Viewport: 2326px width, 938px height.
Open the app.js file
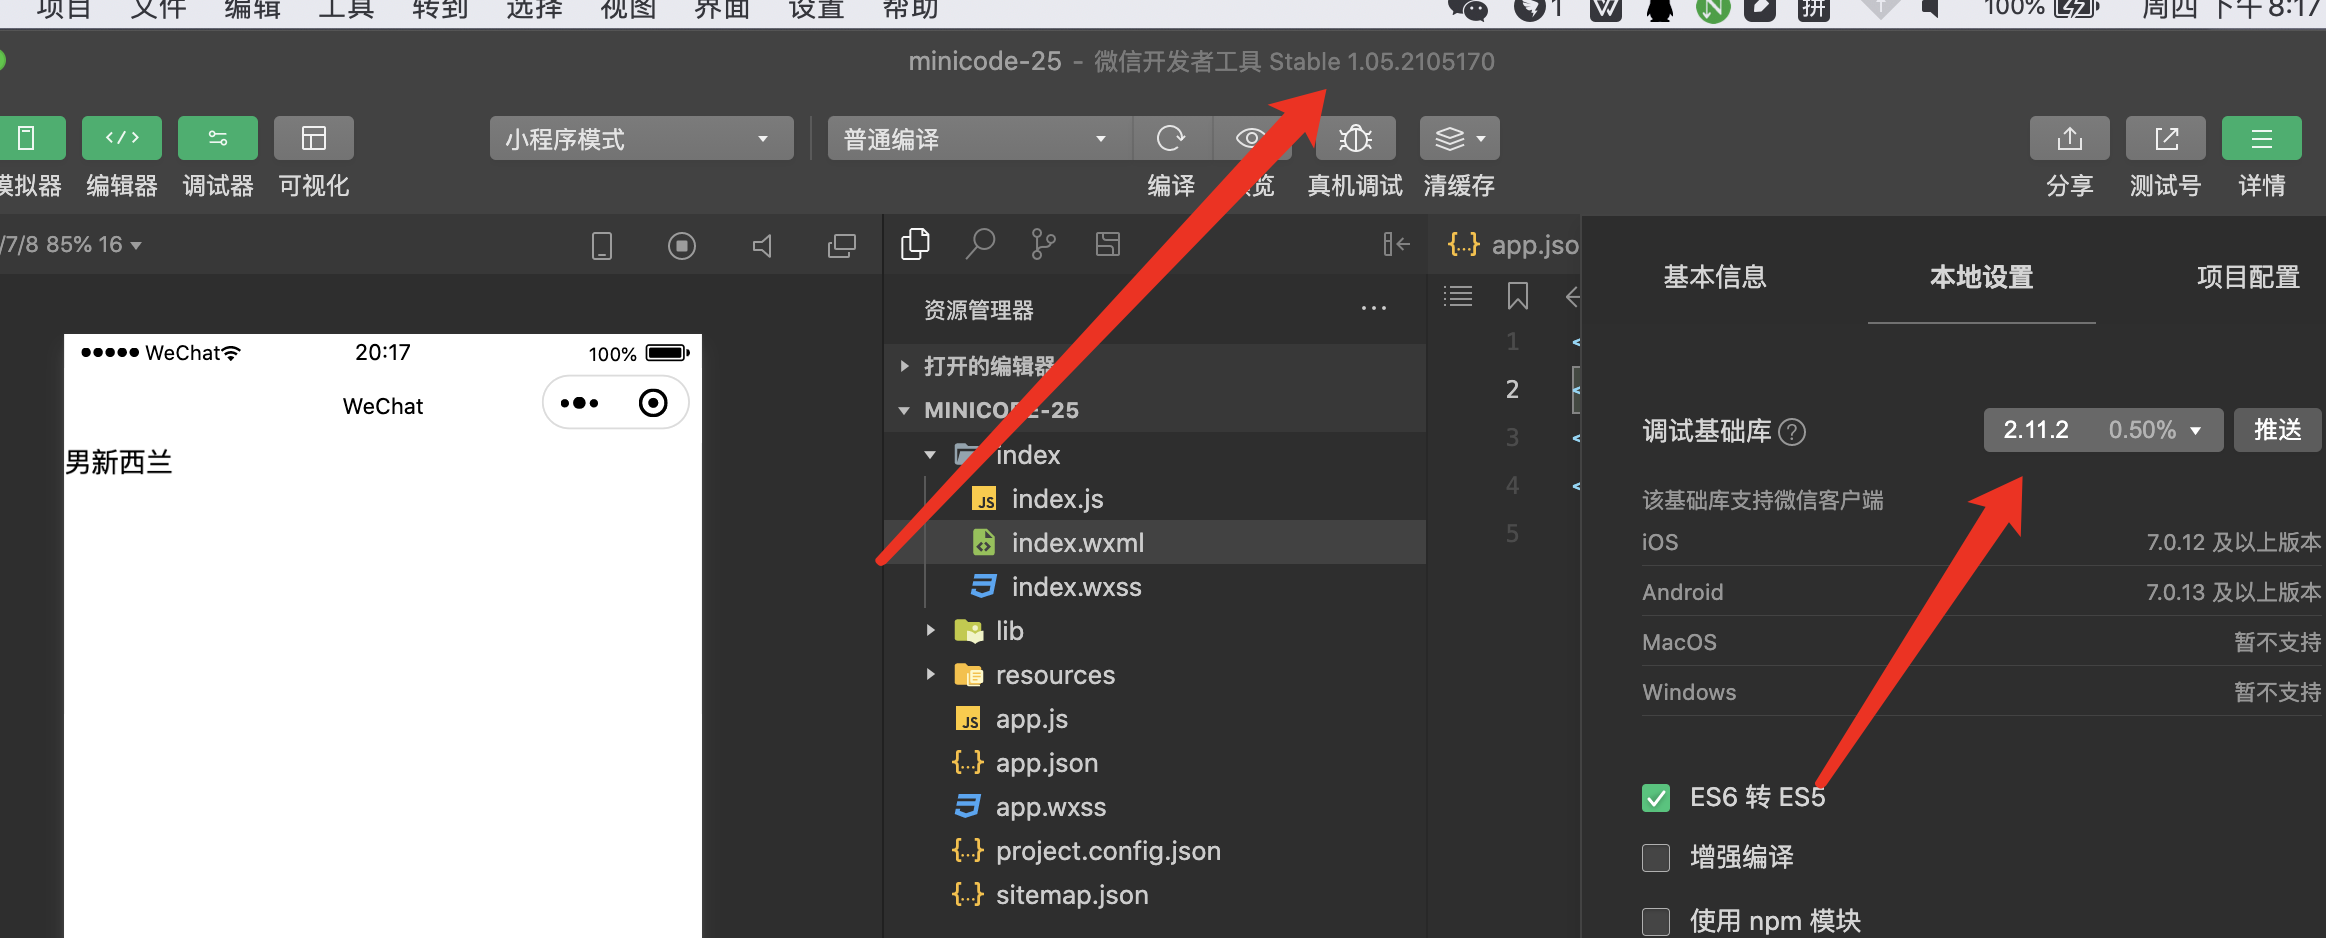coord(1155,719)
